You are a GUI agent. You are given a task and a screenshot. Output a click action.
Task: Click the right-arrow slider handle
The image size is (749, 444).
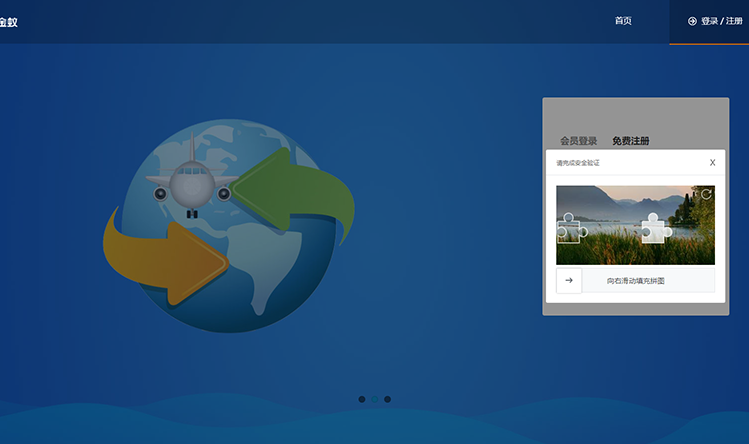(569, 281)
